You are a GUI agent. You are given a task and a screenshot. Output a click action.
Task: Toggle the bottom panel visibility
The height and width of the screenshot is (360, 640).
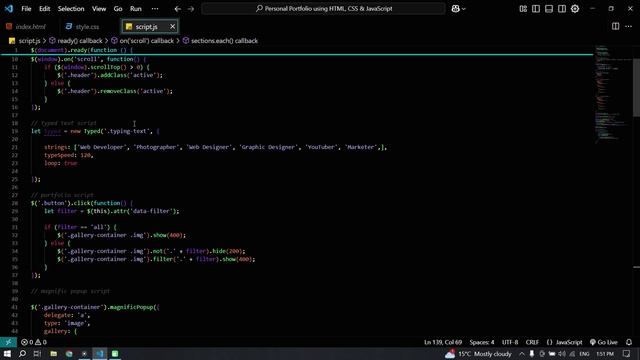[x=549, y=9]
